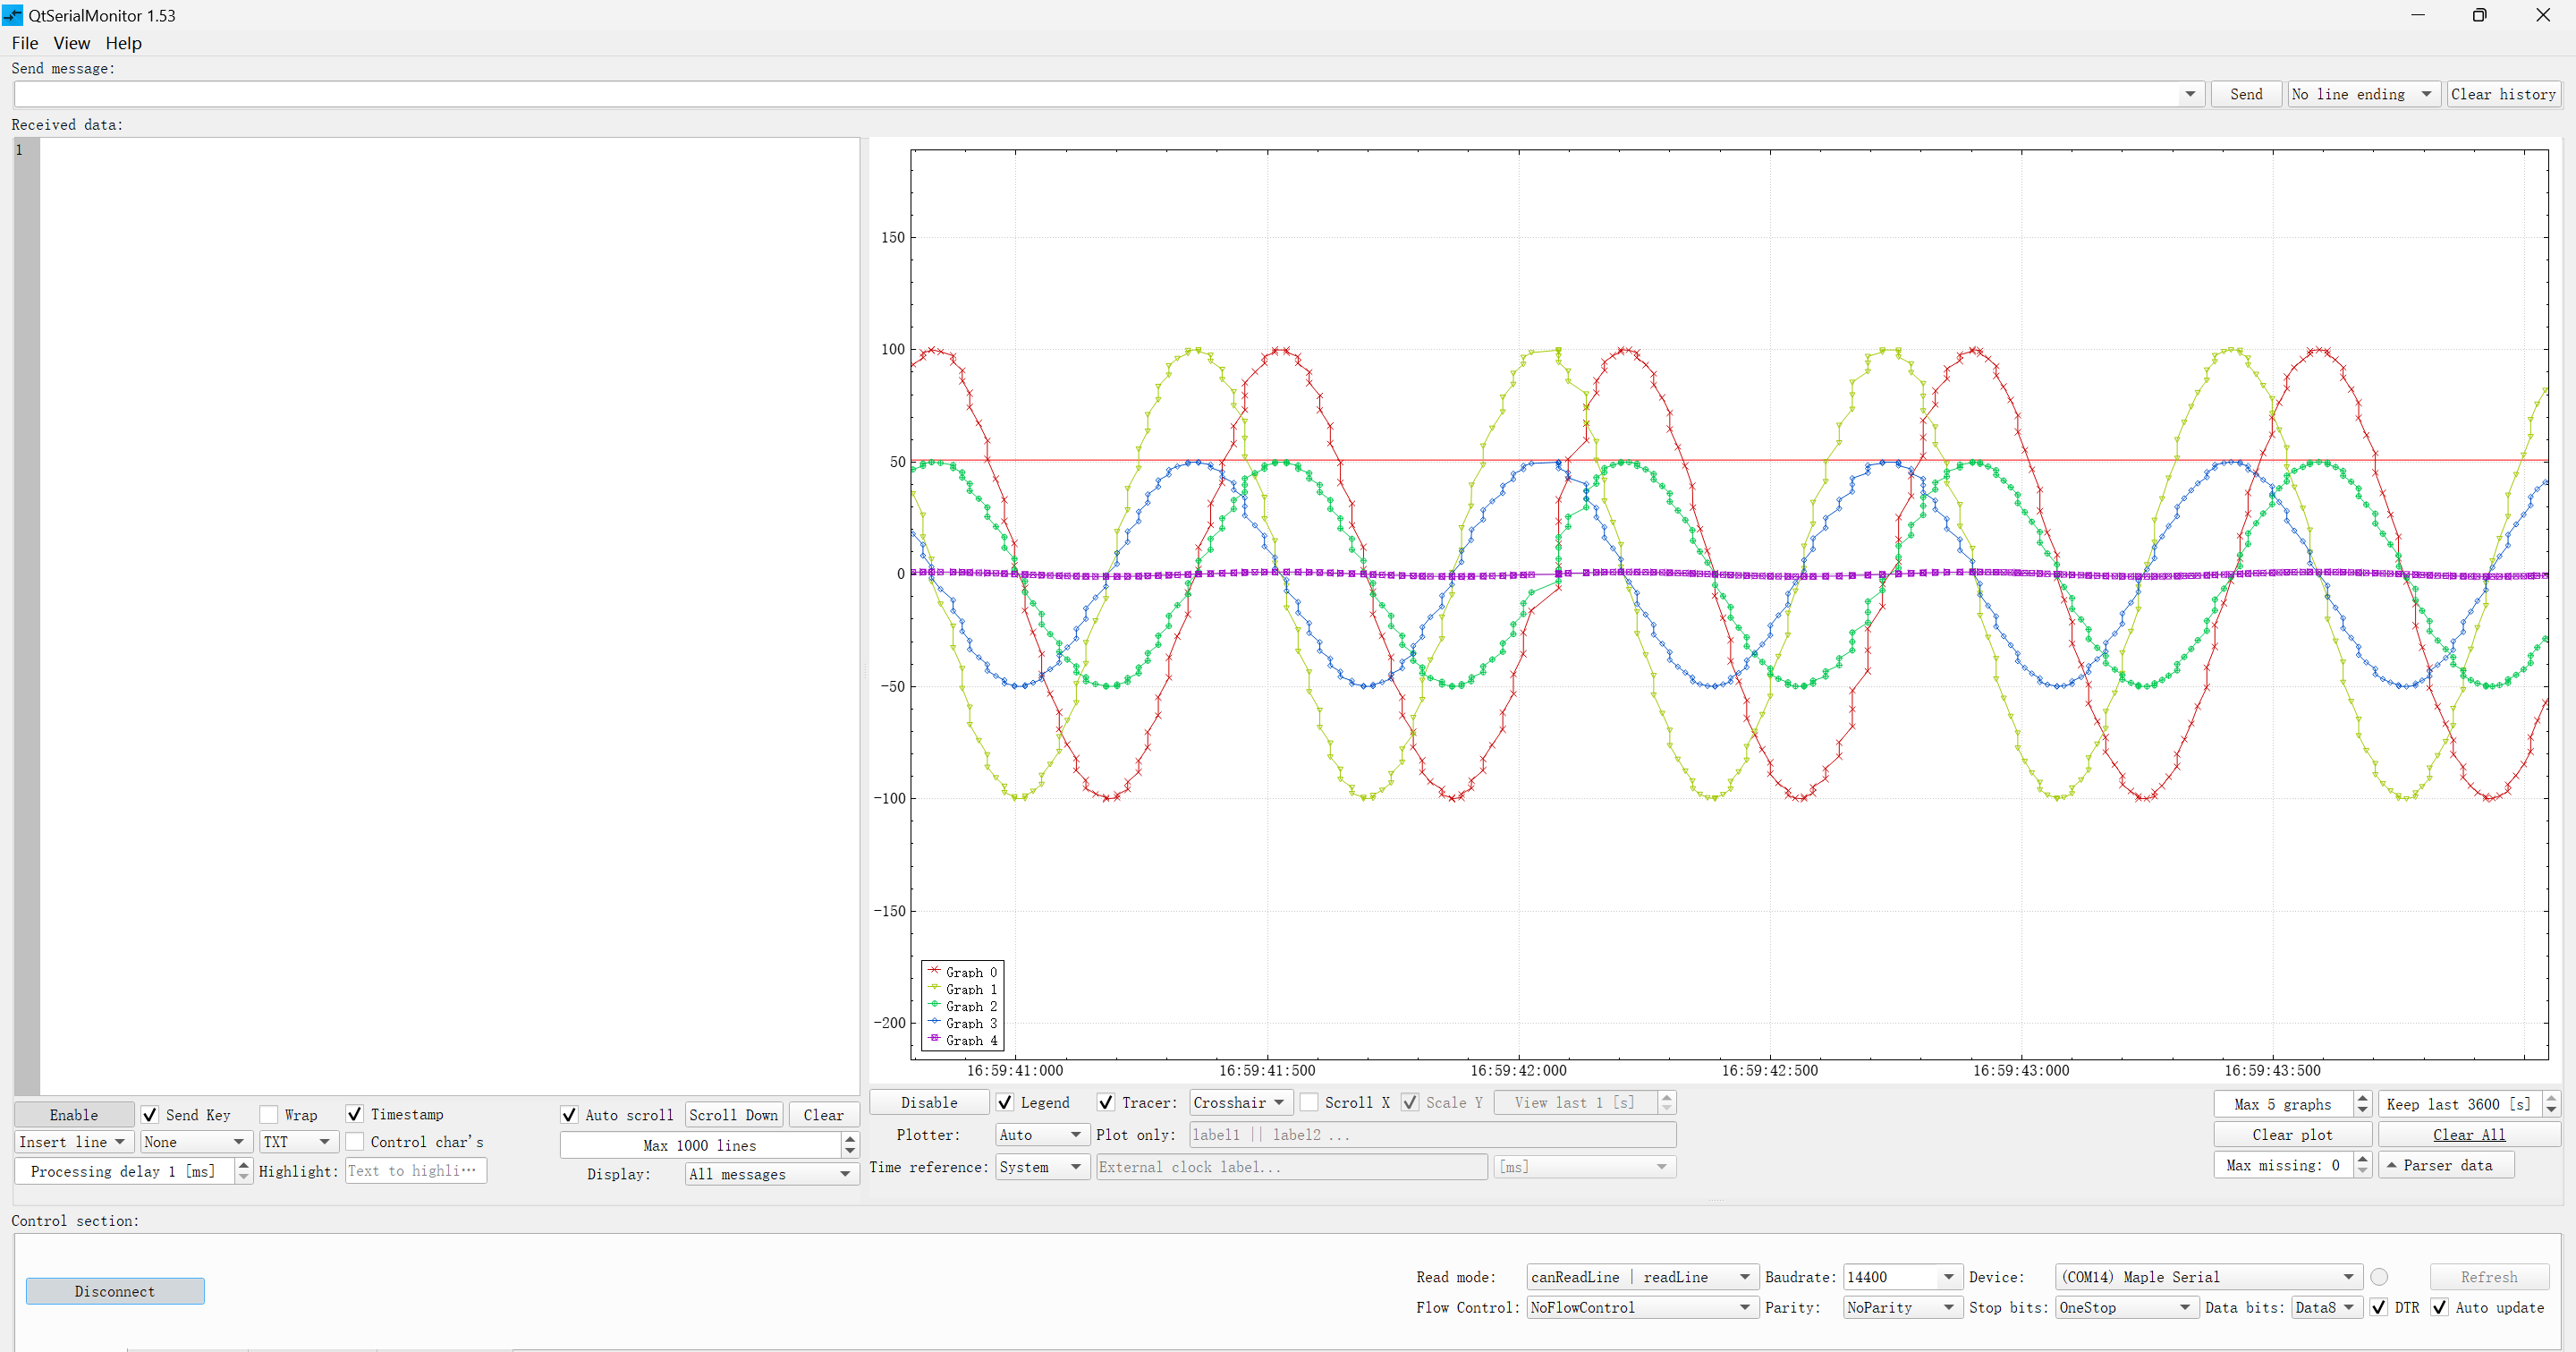
Task: Enable the Scale Y option
Action: point(1410,1103)
